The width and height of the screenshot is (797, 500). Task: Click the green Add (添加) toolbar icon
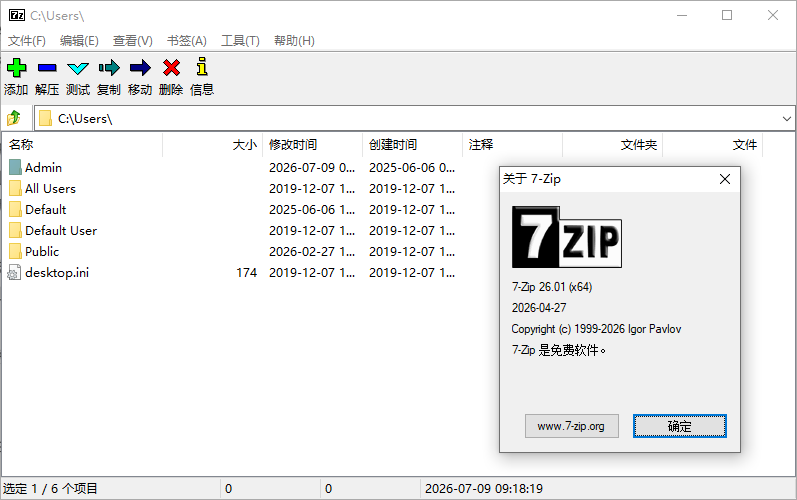[x=17, y=68]
